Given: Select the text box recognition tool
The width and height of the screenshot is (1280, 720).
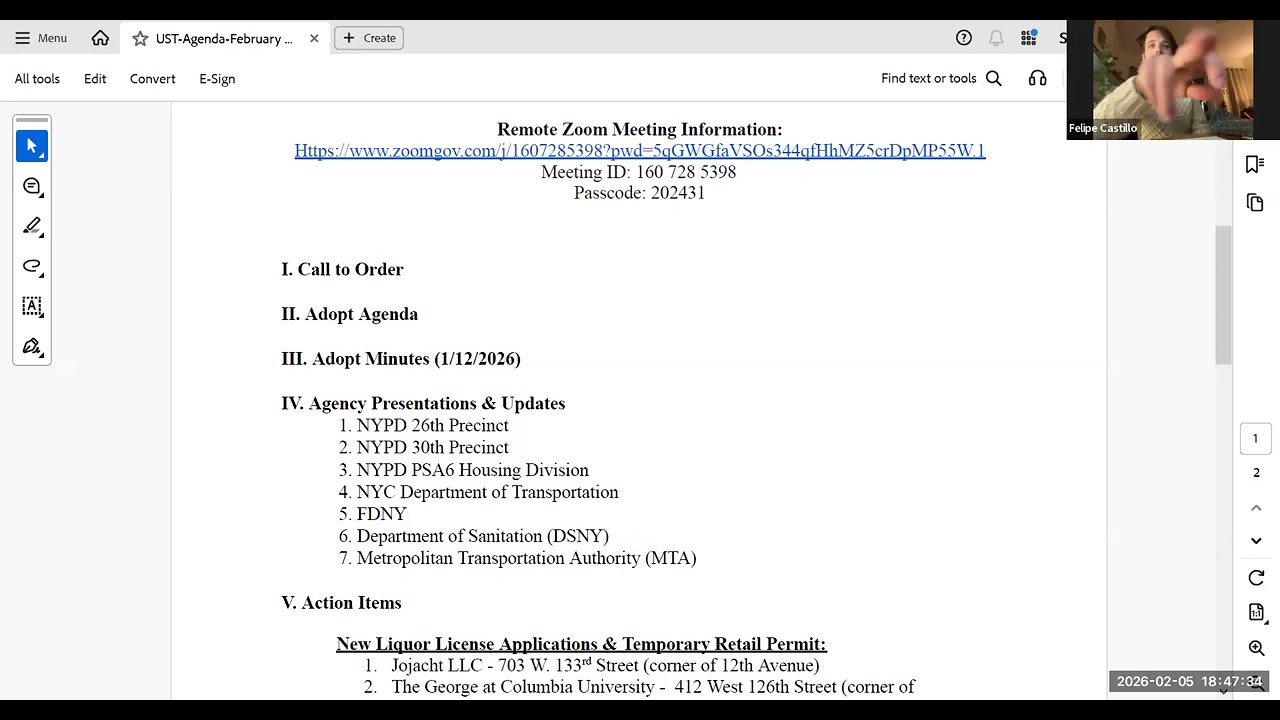Looking at the screenshot, I should coord(32,306).
